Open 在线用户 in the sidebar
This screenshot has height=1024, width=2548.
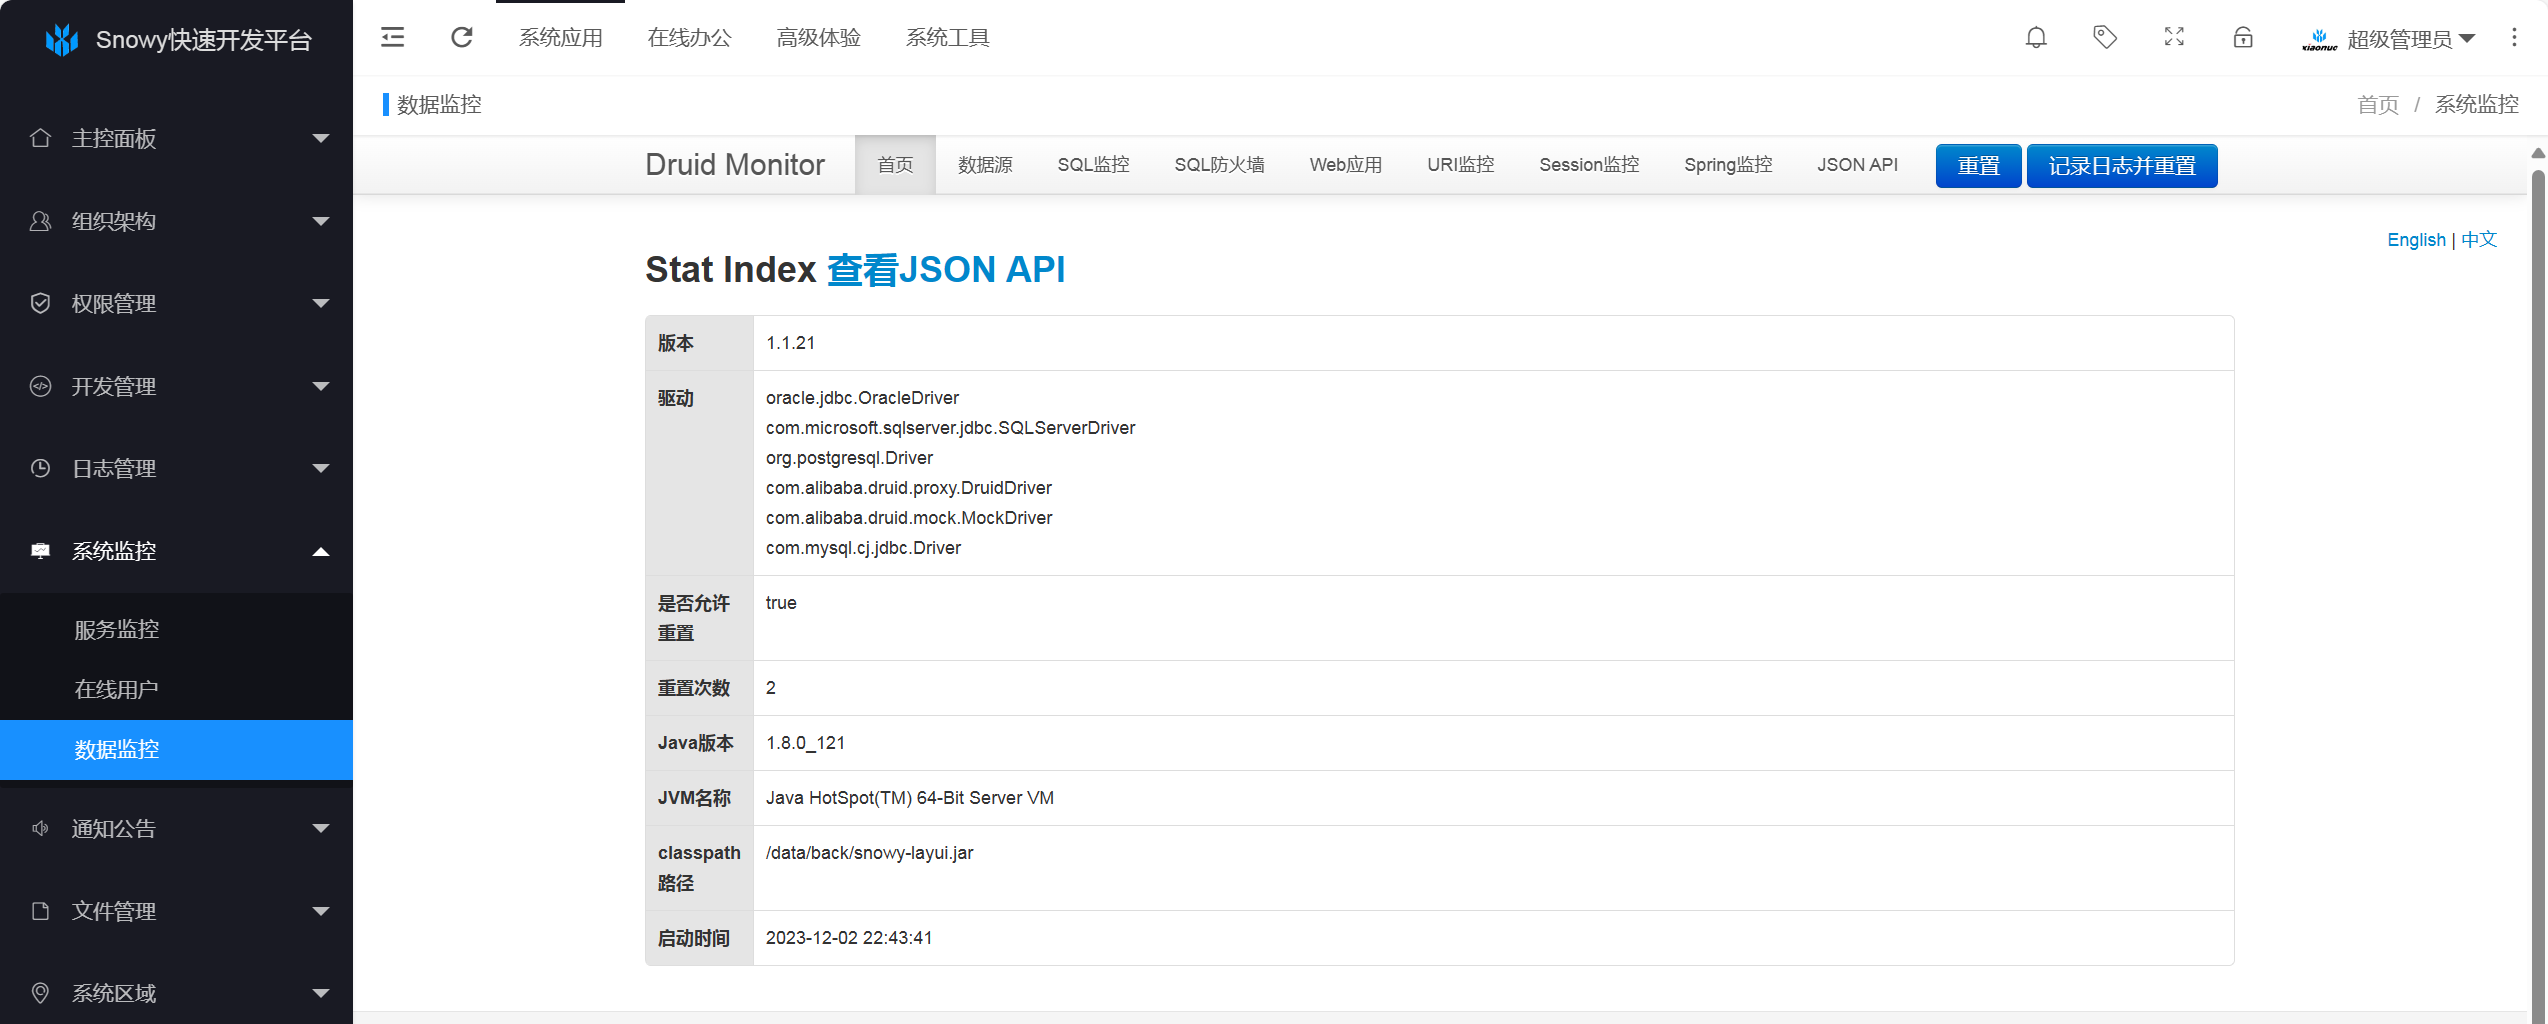pyautogui.click(x=117, y=689)
